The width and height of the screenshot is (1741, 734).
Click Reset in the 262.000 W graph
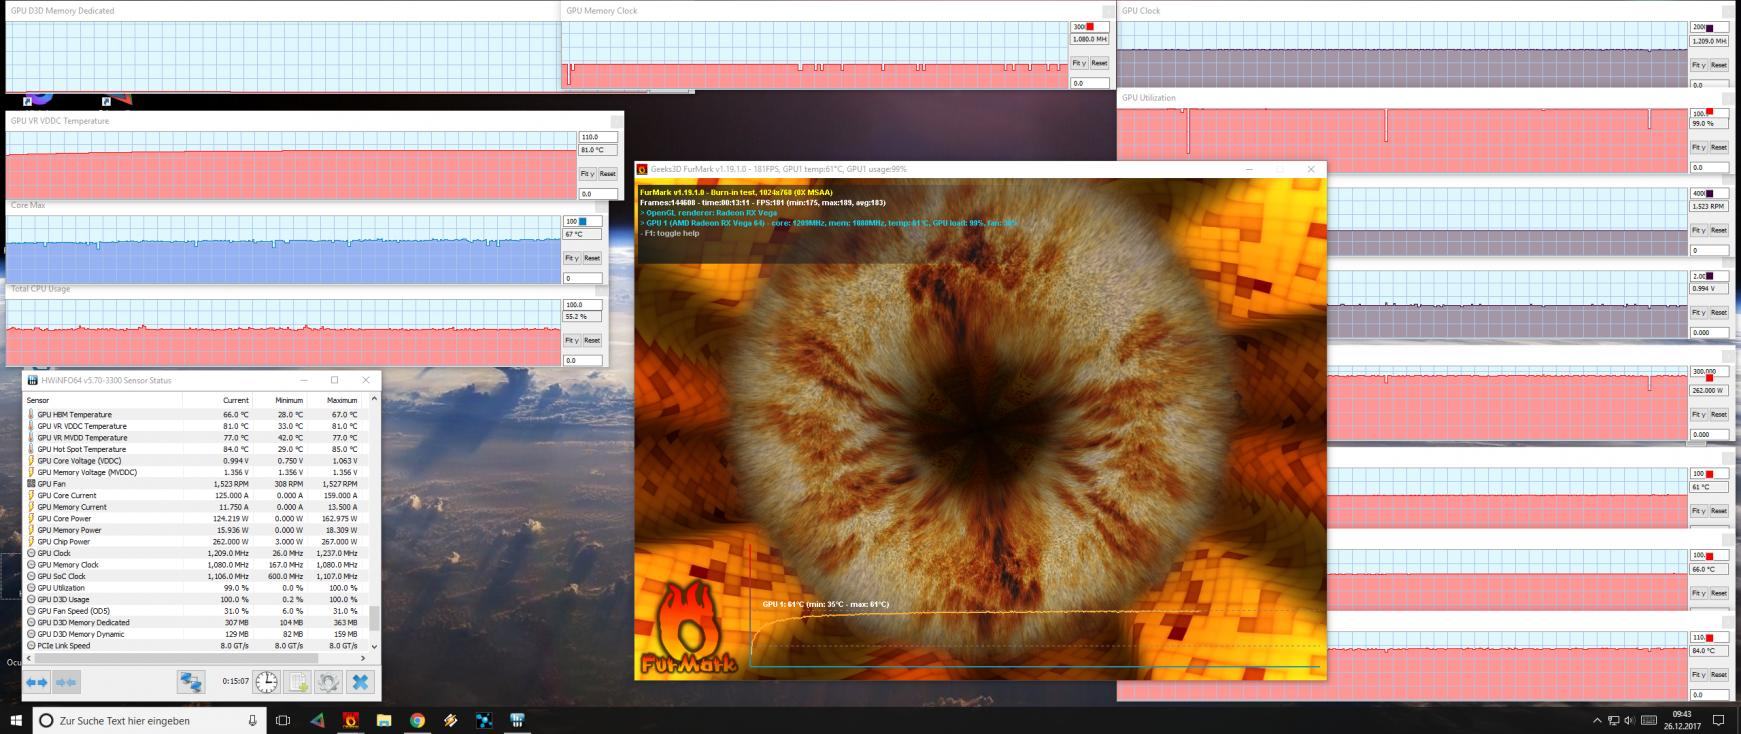(x=1719, y=414)
